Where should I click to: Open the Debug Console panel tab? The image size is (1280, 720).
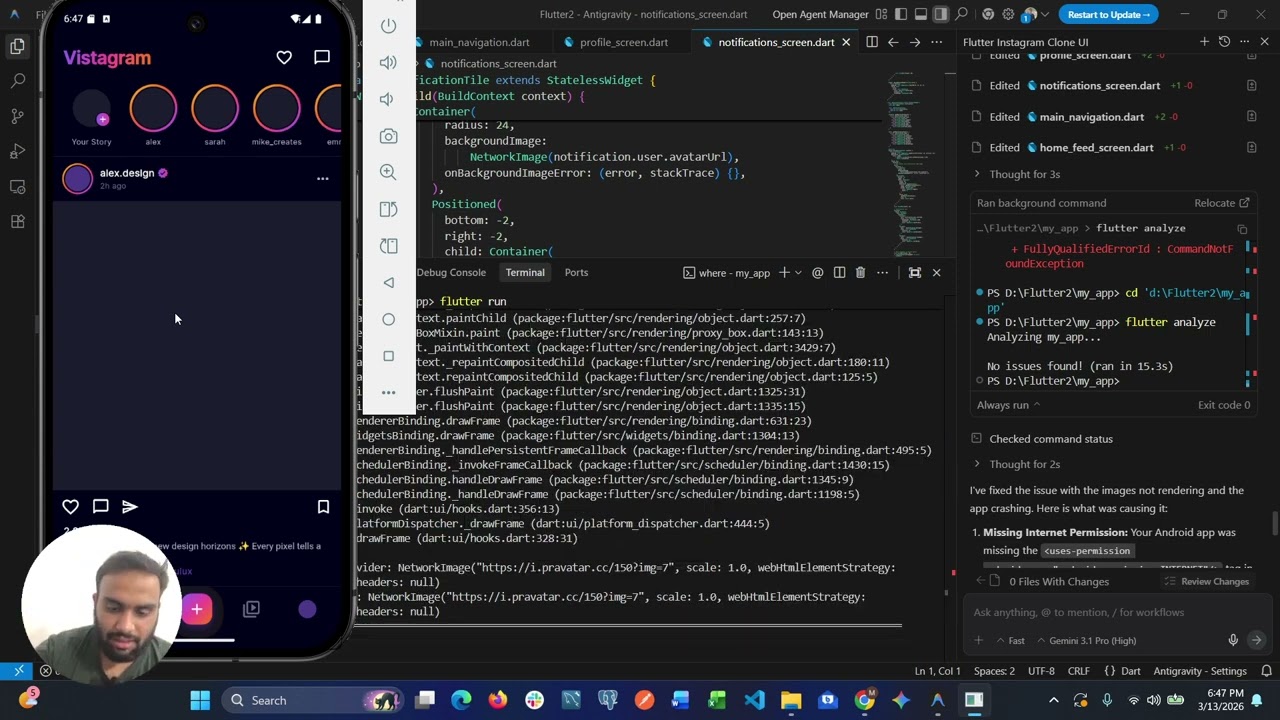pyautogui.click(x=451, y=272)
